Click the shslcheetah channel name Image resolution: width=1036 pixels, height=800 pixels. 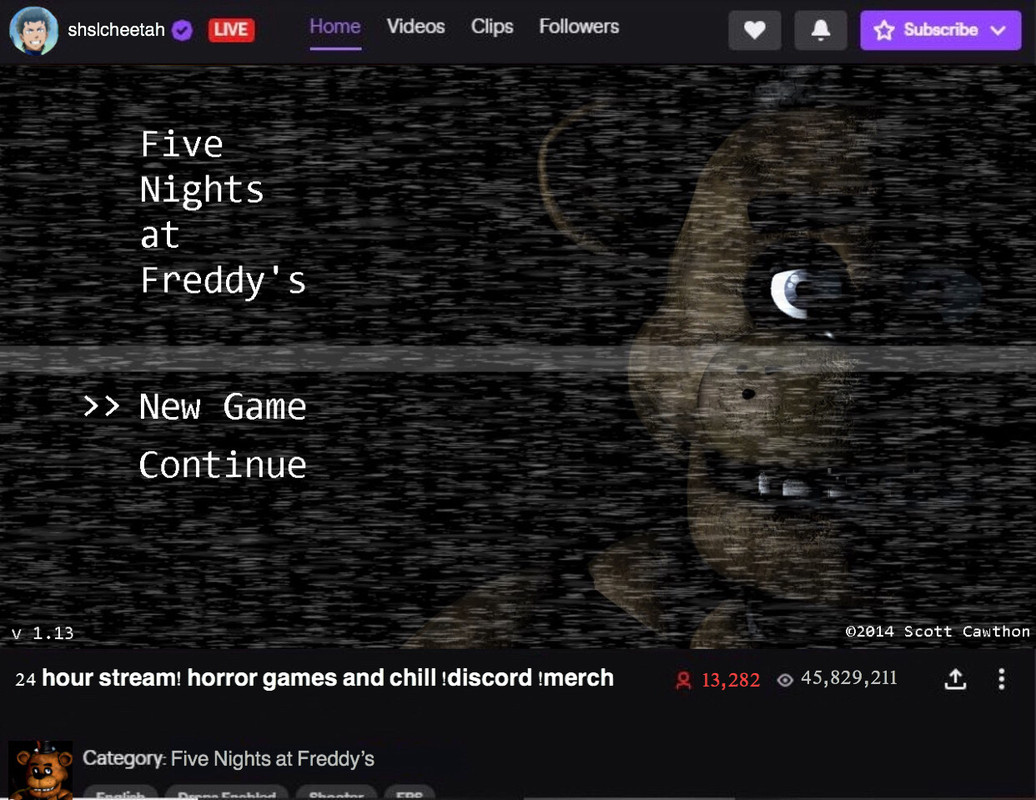tap(116, 30)
